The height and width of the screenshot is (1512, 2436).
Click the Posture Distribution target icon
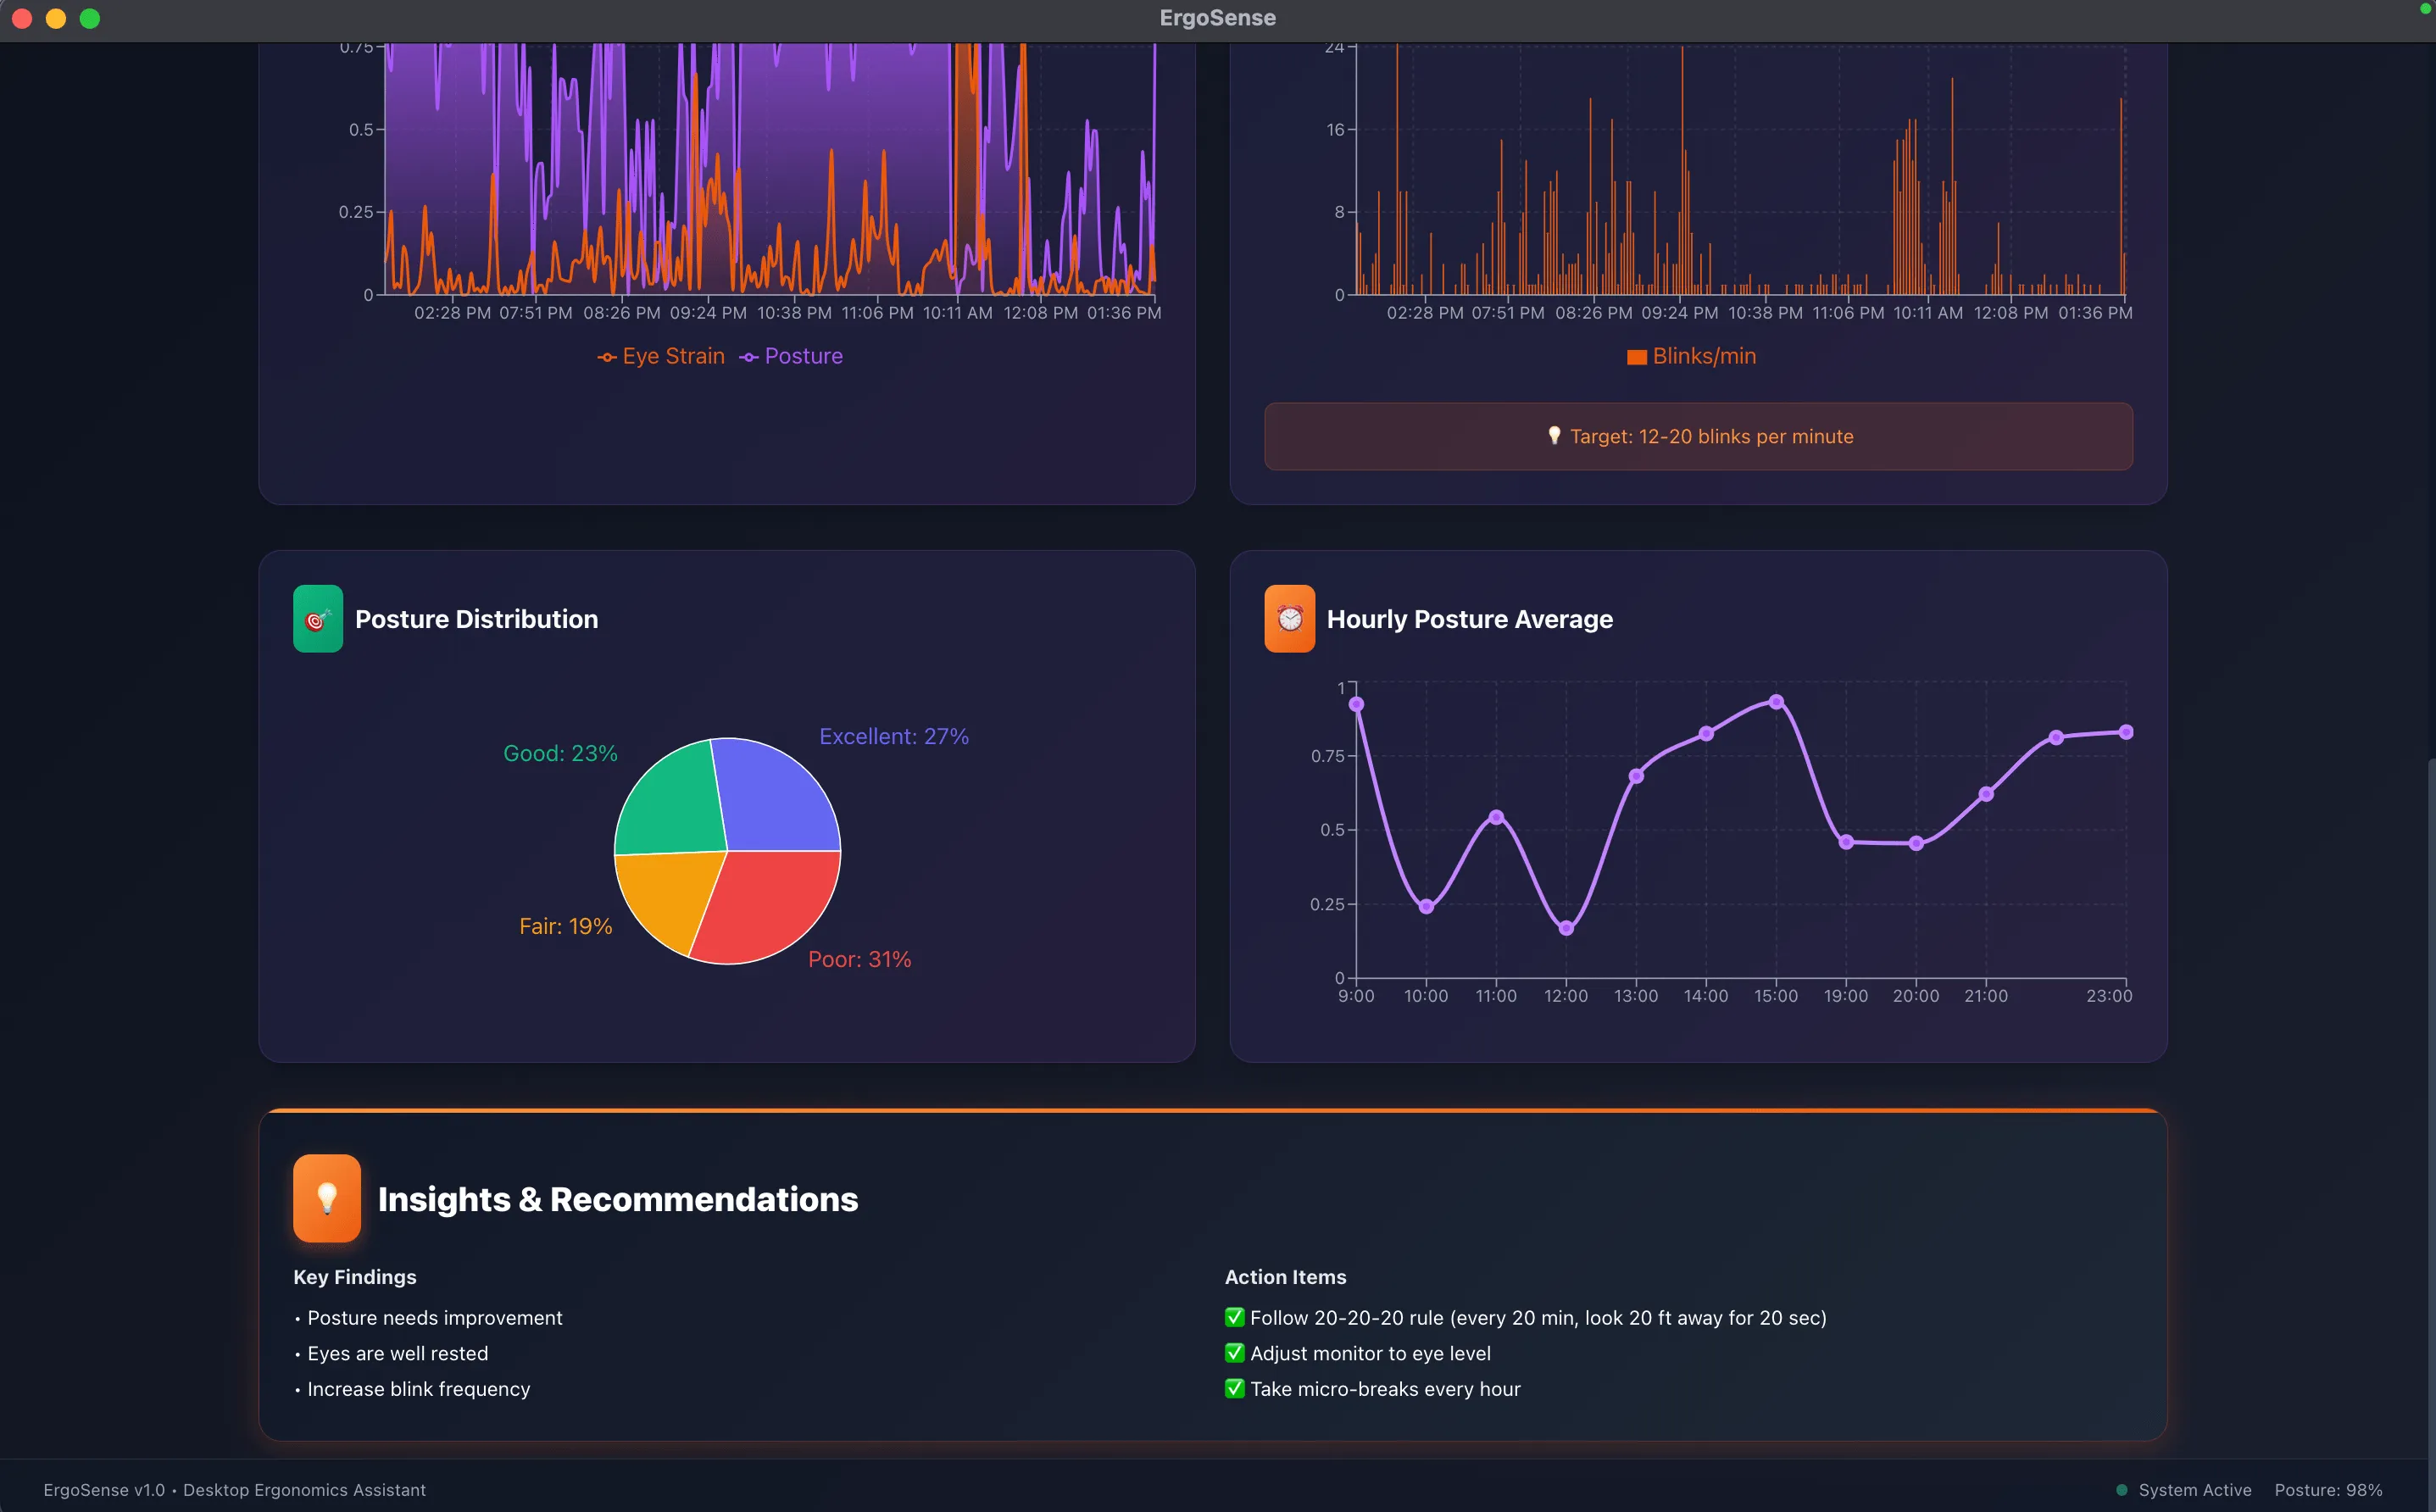318,619
